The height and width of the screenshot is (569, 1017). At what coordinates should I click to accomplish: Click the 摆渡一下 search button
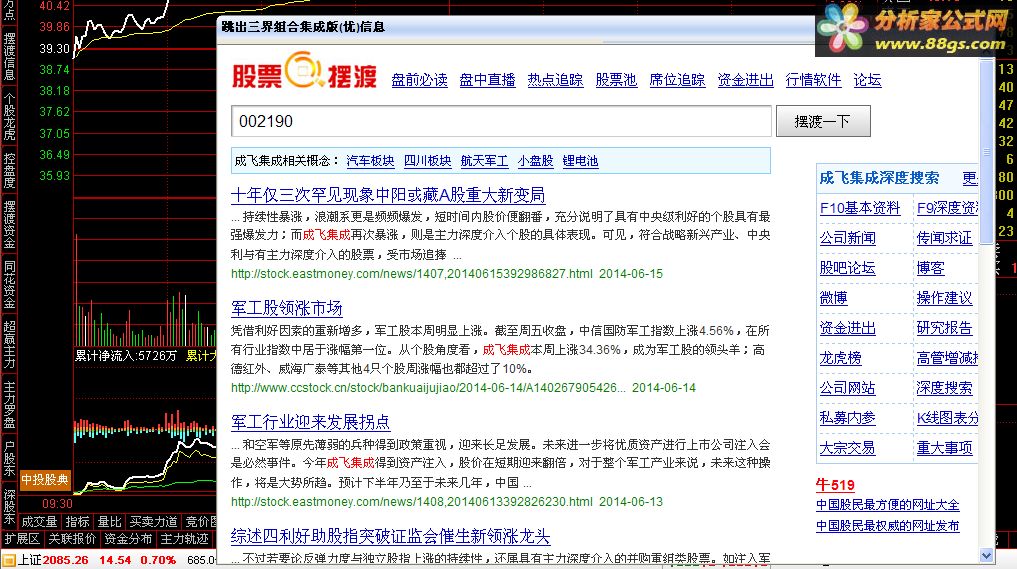(823, 121)
